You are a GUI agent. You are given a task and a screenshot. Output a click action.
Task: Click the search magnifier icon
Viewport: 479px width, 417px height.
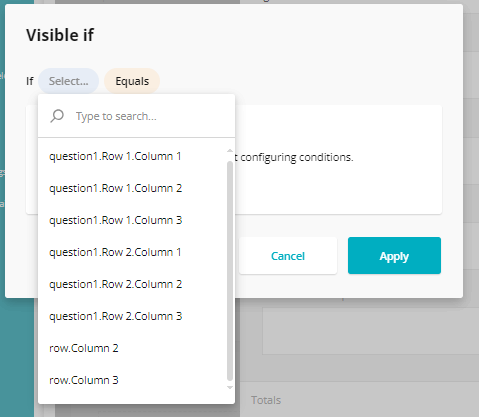coord(57,116)
